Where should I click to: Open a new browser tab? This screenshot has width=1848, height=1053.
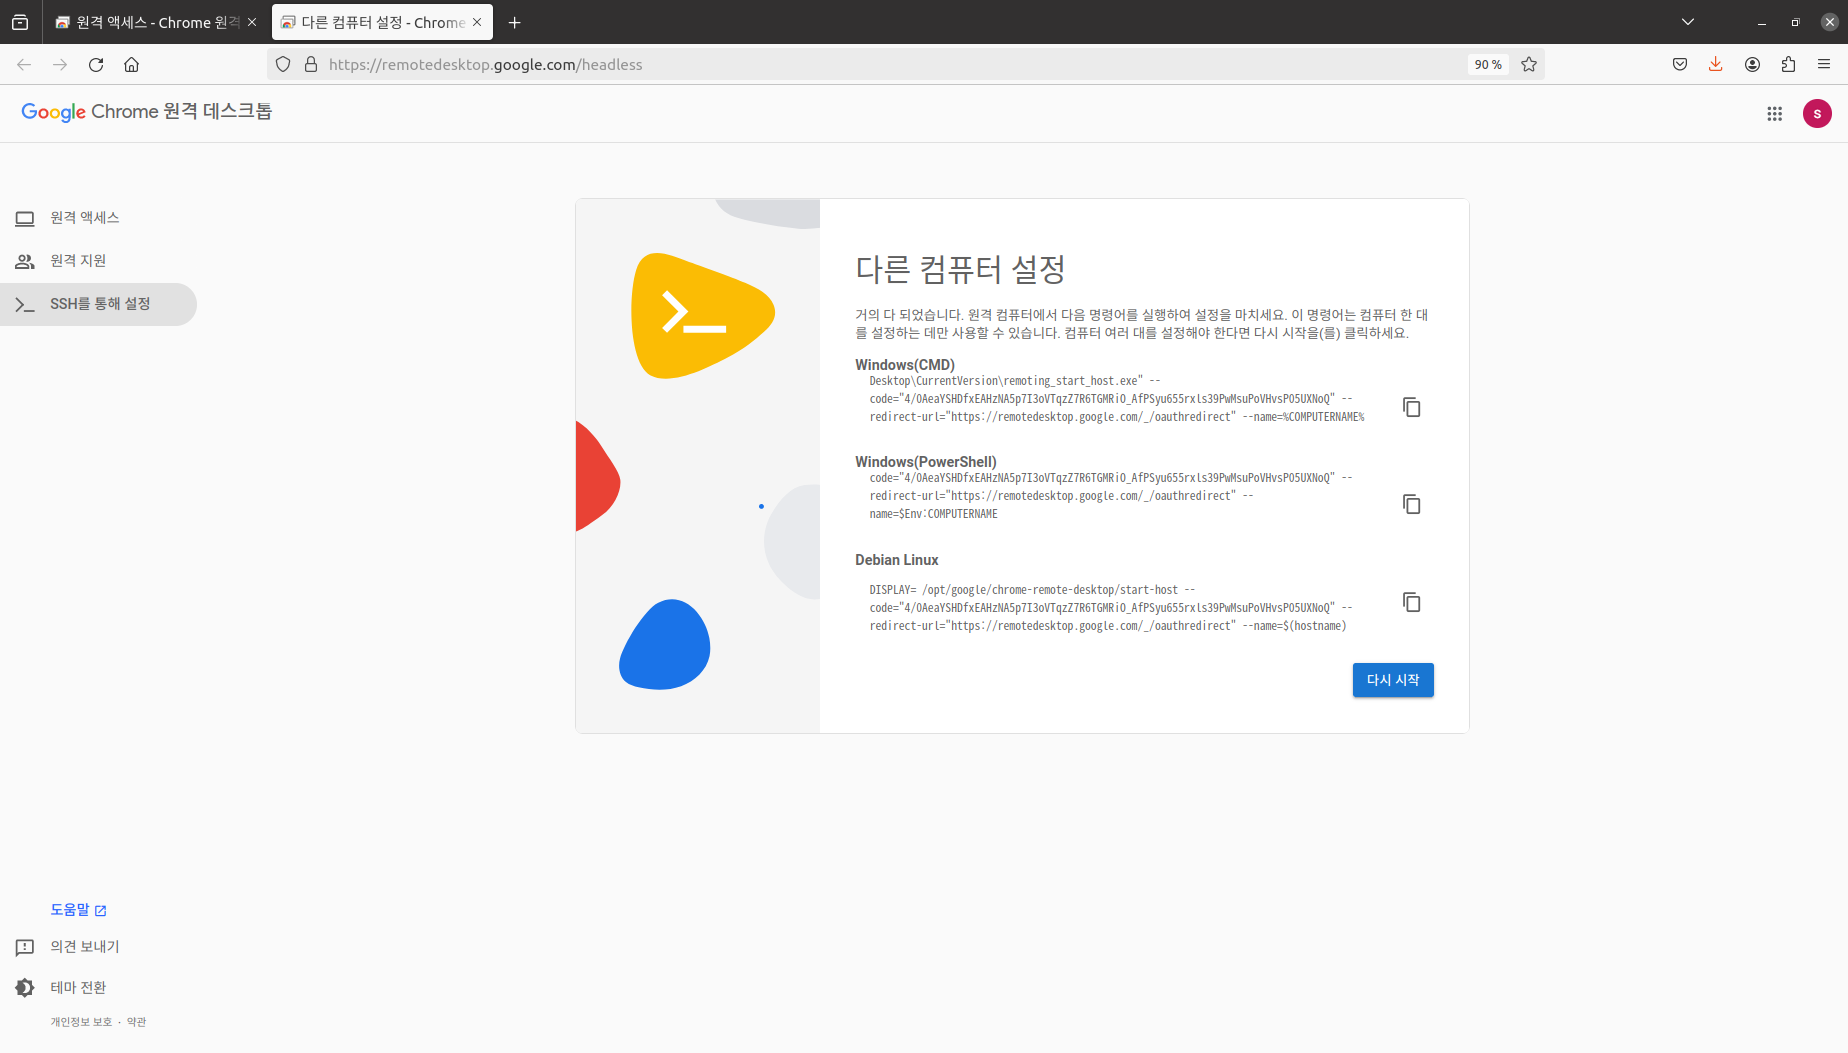(514, 22)
